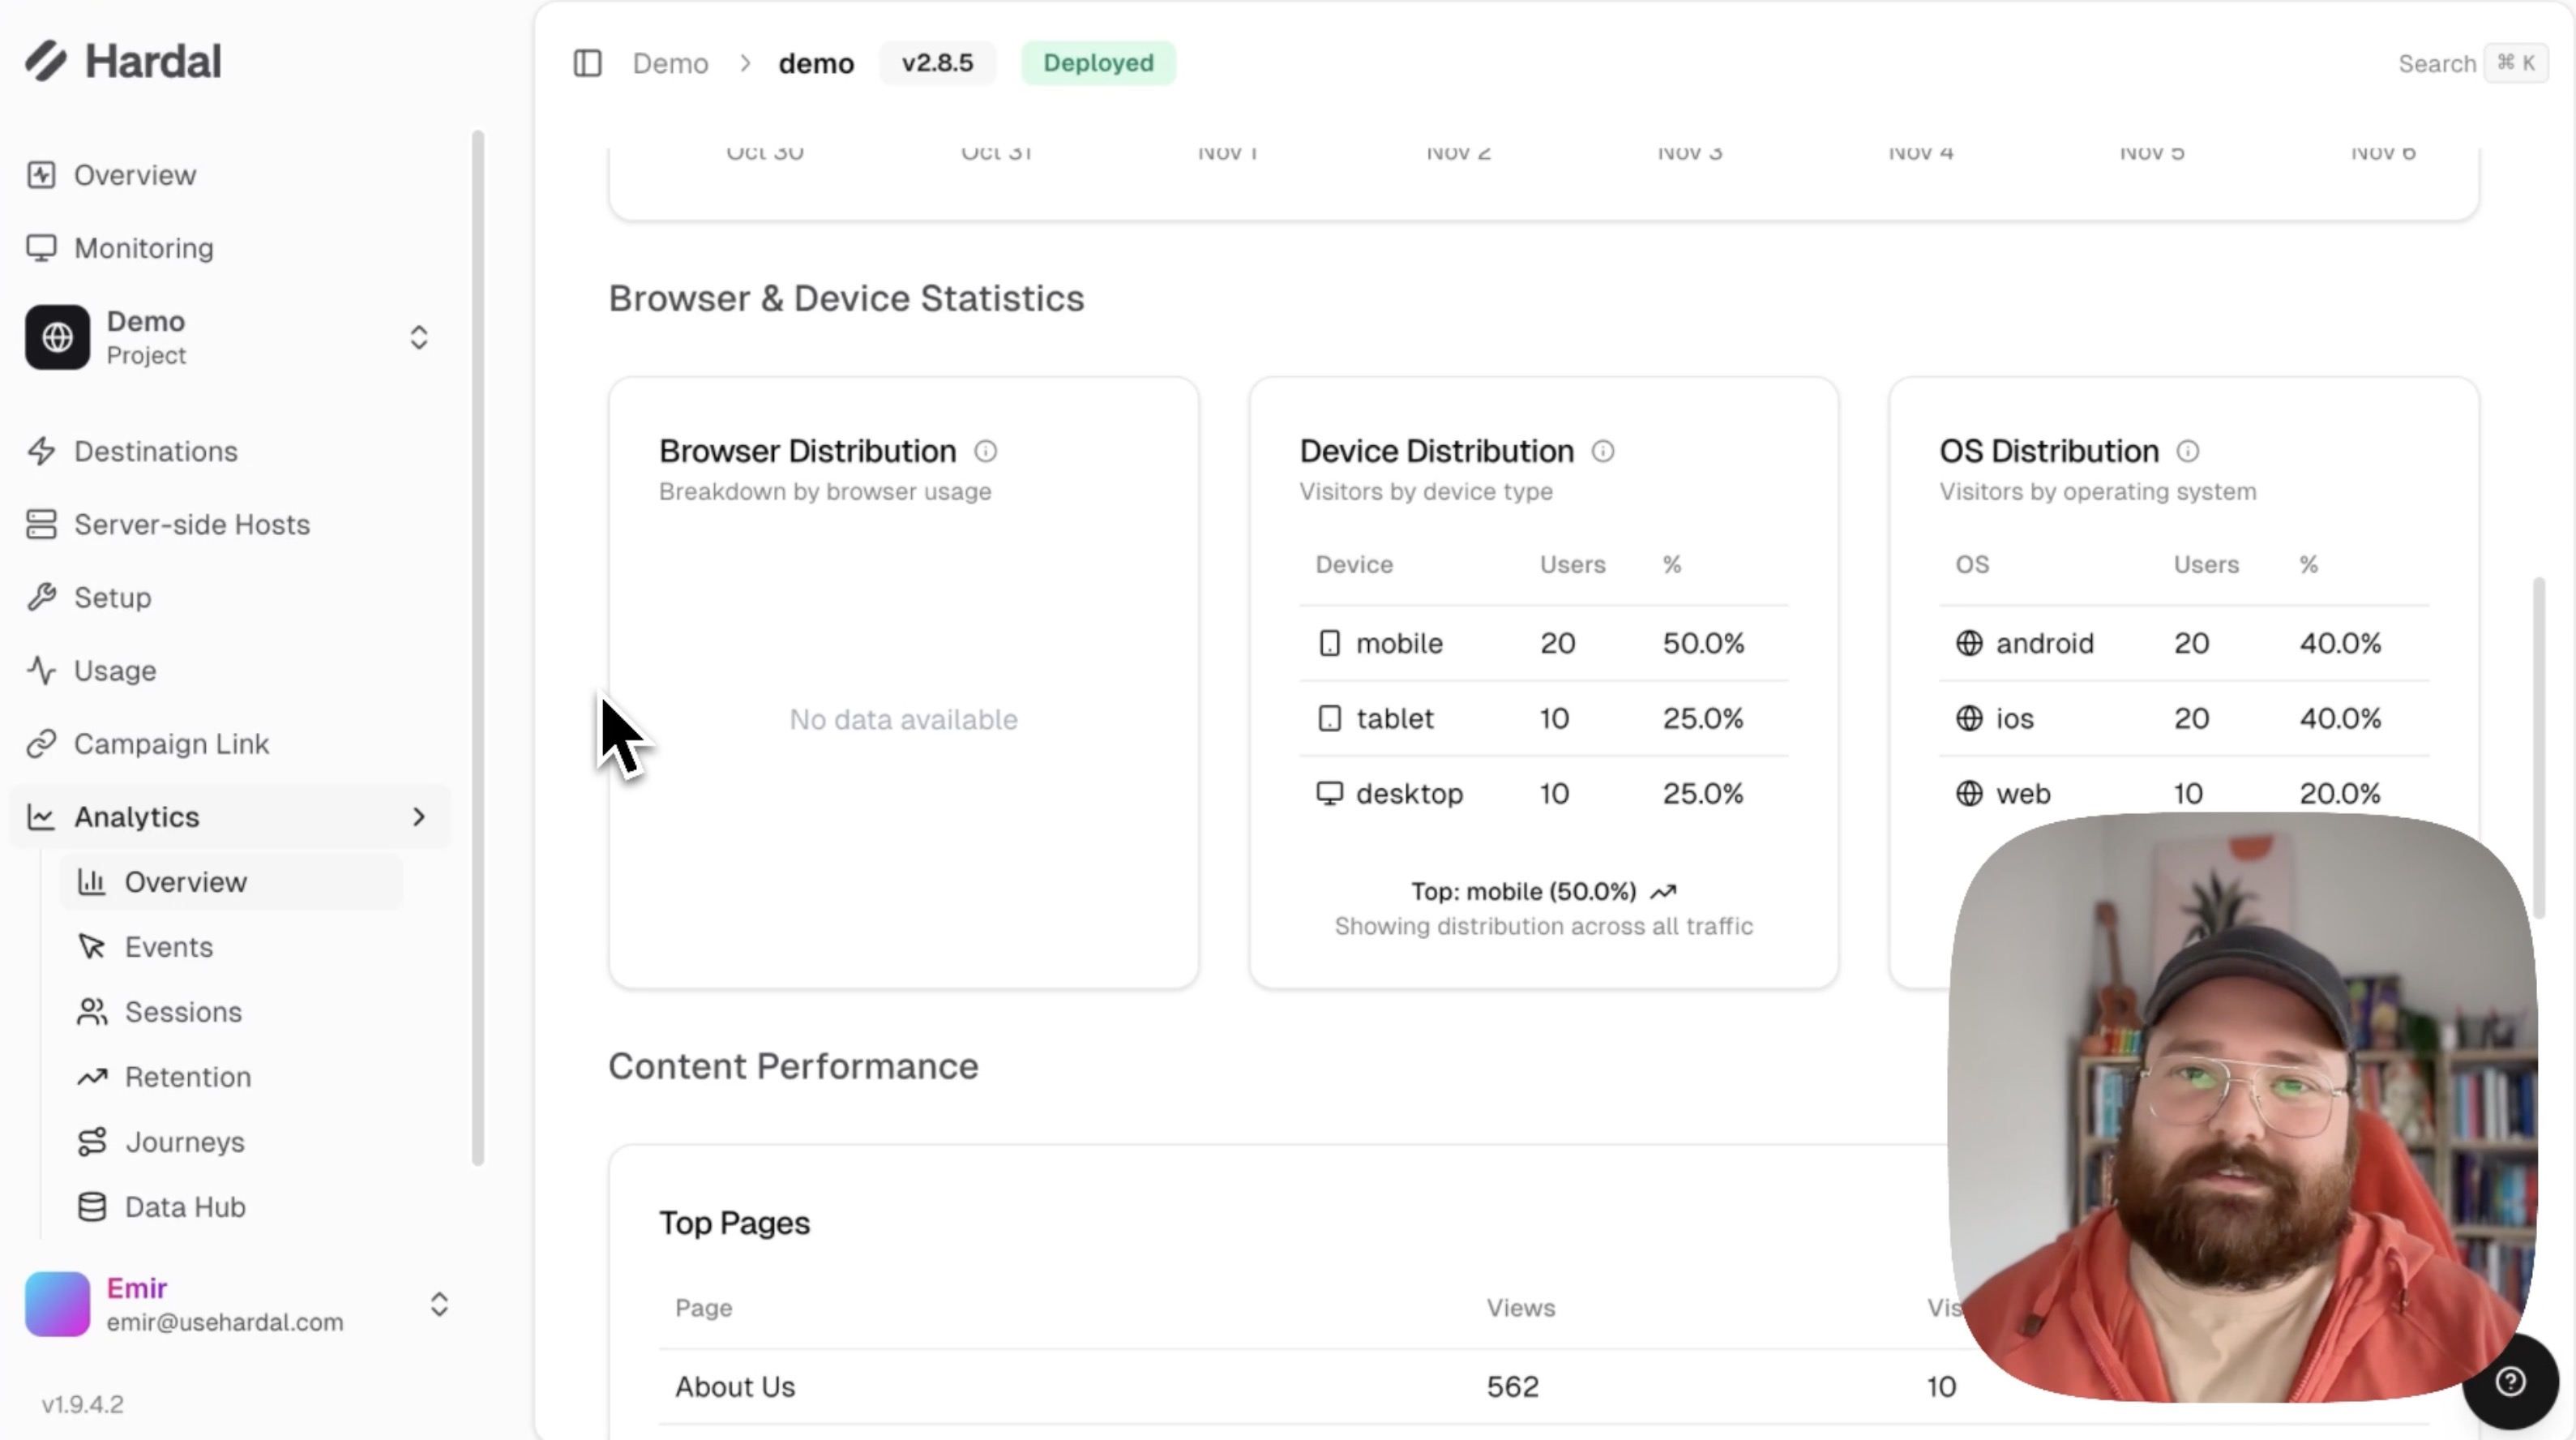Click the Deployed status badge

(x=1098, y=63)
